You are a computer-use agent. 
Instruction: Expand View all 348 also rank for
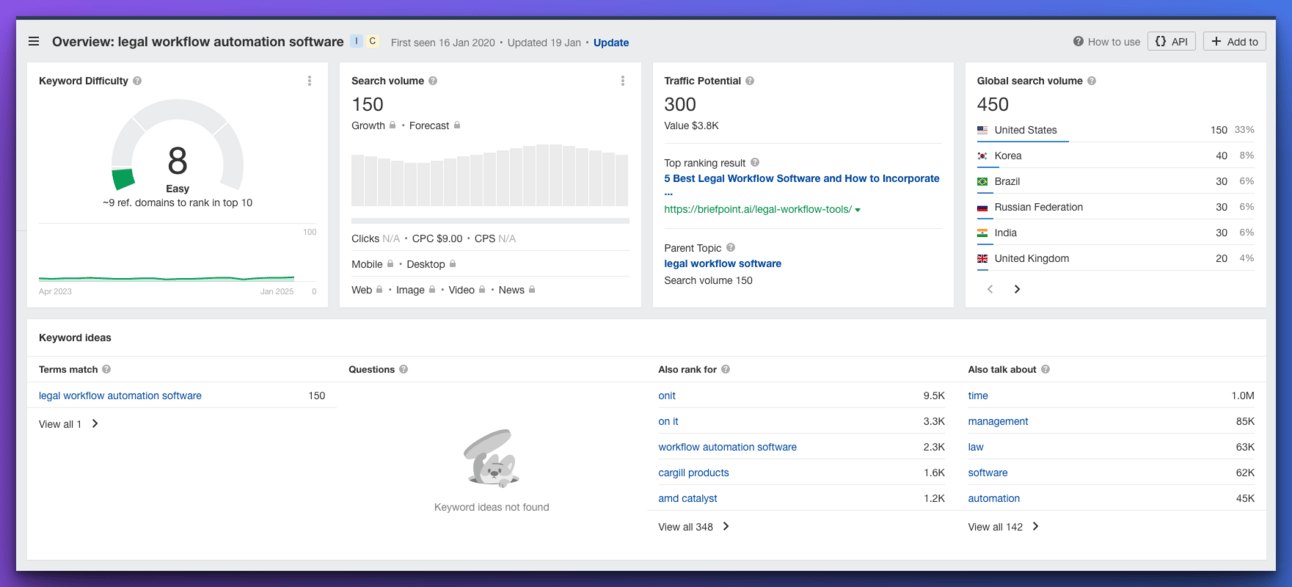click(x=694, y=527)
